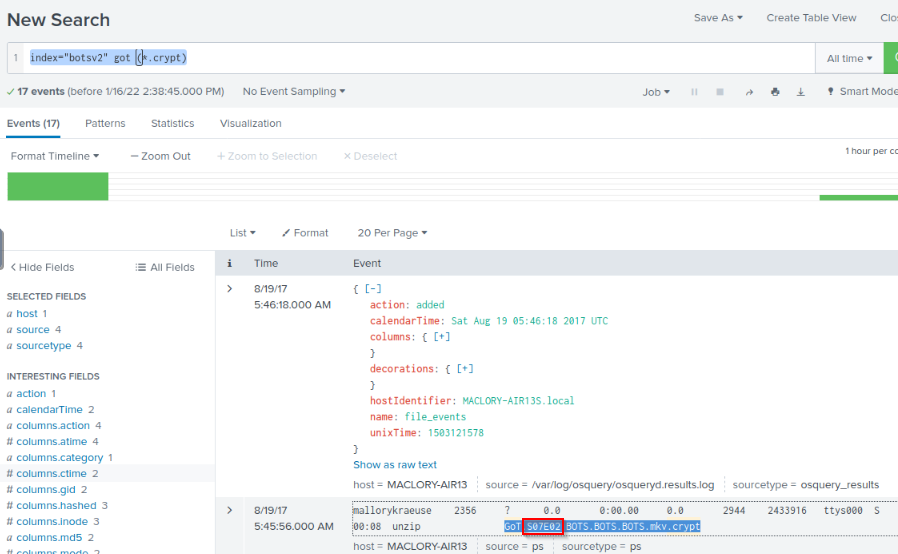Open the Format options

click(305, 233)
